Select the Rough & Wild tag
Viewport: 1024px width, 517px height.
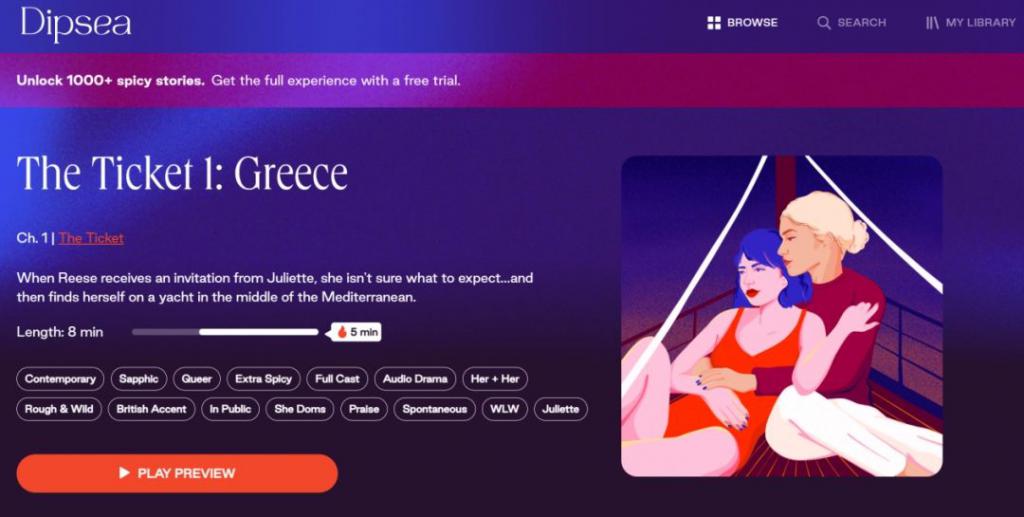pyautogui.click(x=59, y=409)
